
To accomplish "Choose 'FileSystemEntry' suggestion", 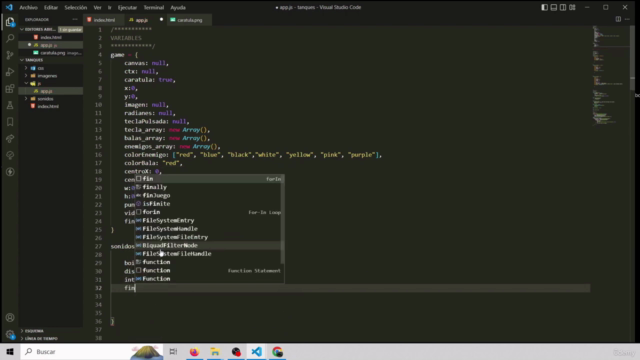I will 209,220.
